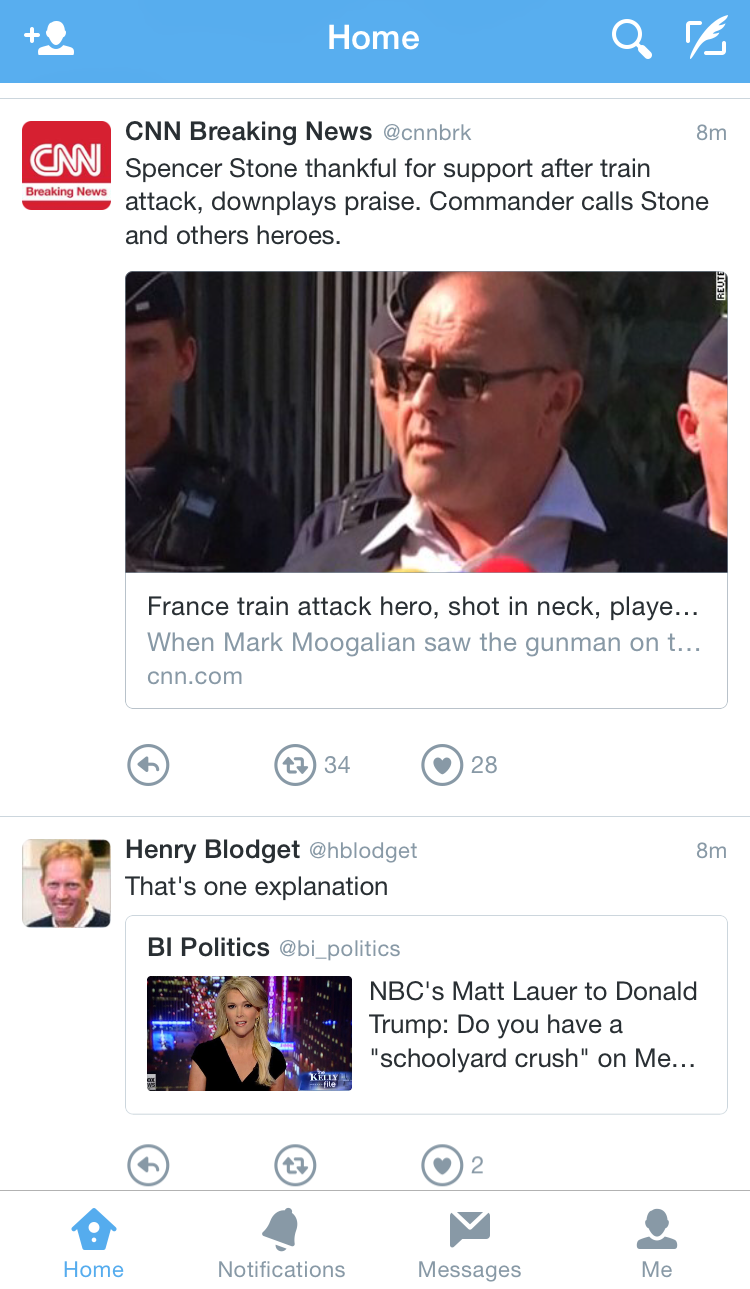This screenshot has height=1289, width=750.
Task: Tap the train attack news photo
Action: (425, 421)
